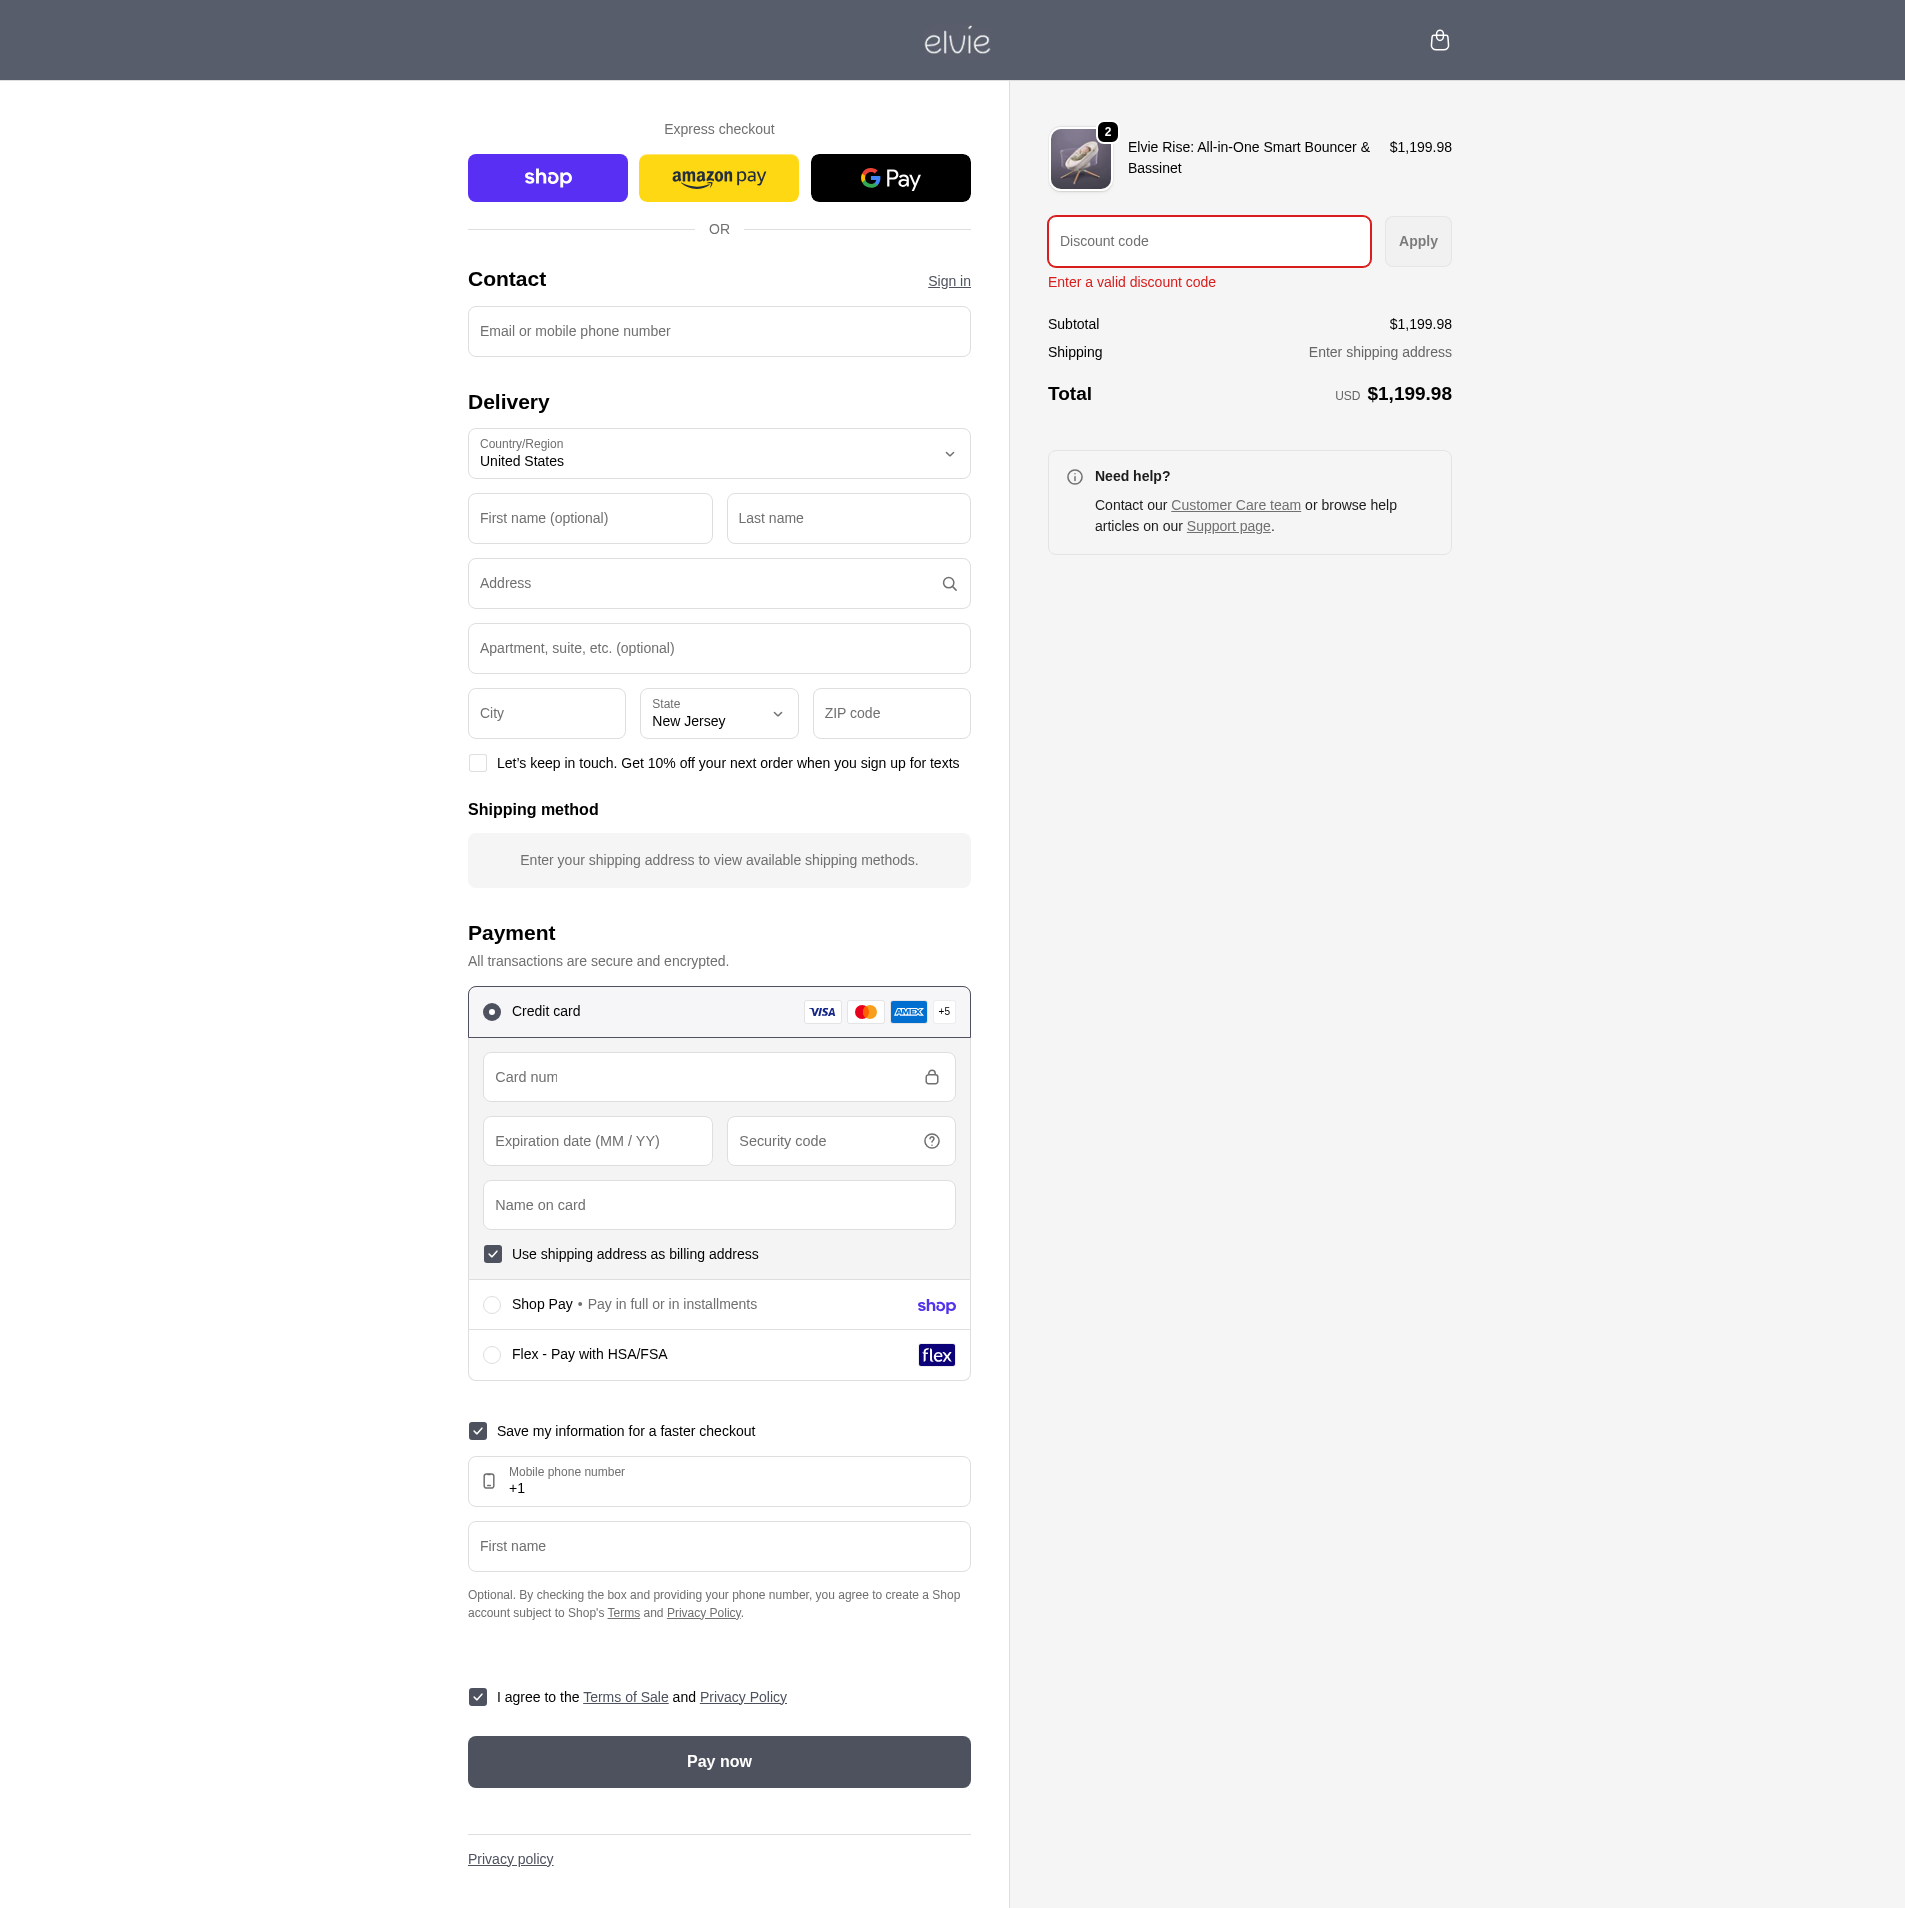Expand the State dropdown showing New Jersey
The image size is (1905, 1908).
718,714
